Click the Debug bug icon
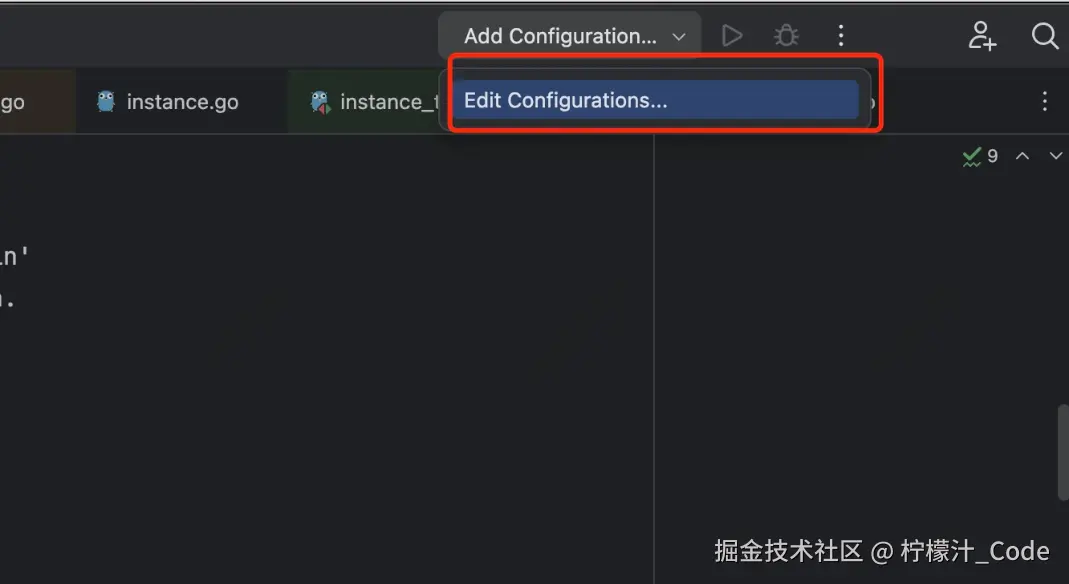The width and height of the screenshot is (1069, 584). coord(787,36)
